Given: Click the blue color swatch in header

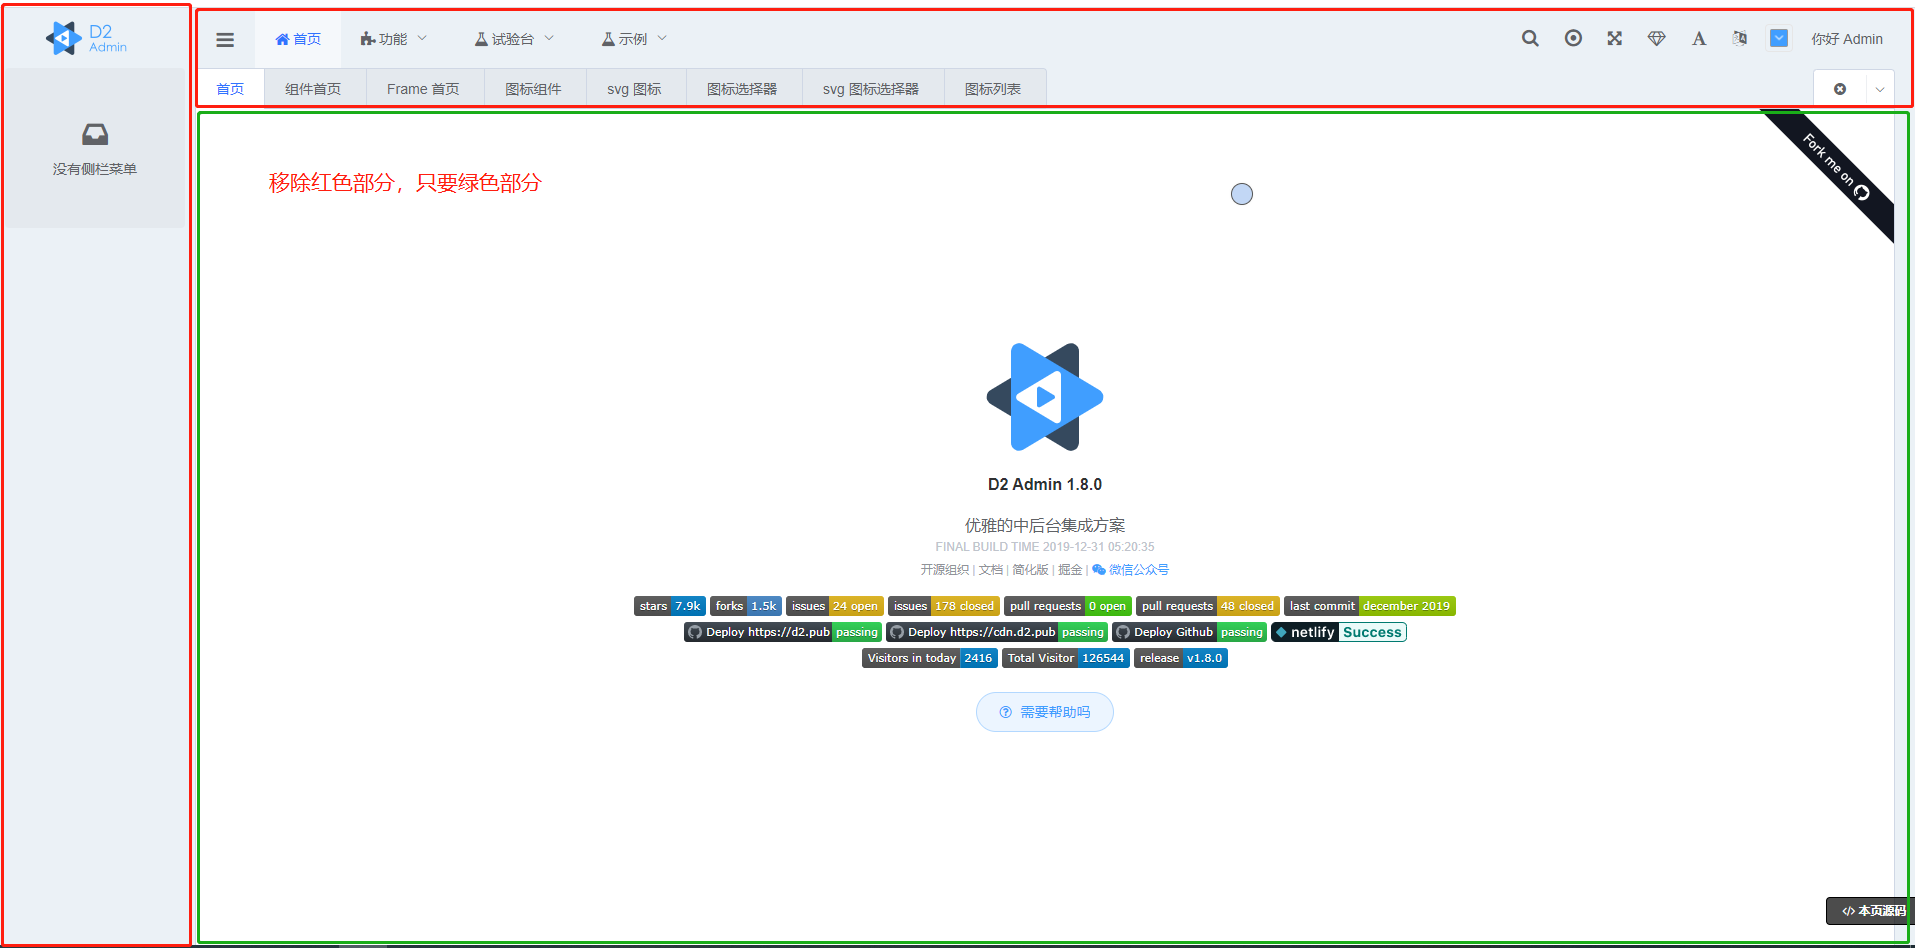Looking at the screenshot, I should click(x=1779, y=38).
